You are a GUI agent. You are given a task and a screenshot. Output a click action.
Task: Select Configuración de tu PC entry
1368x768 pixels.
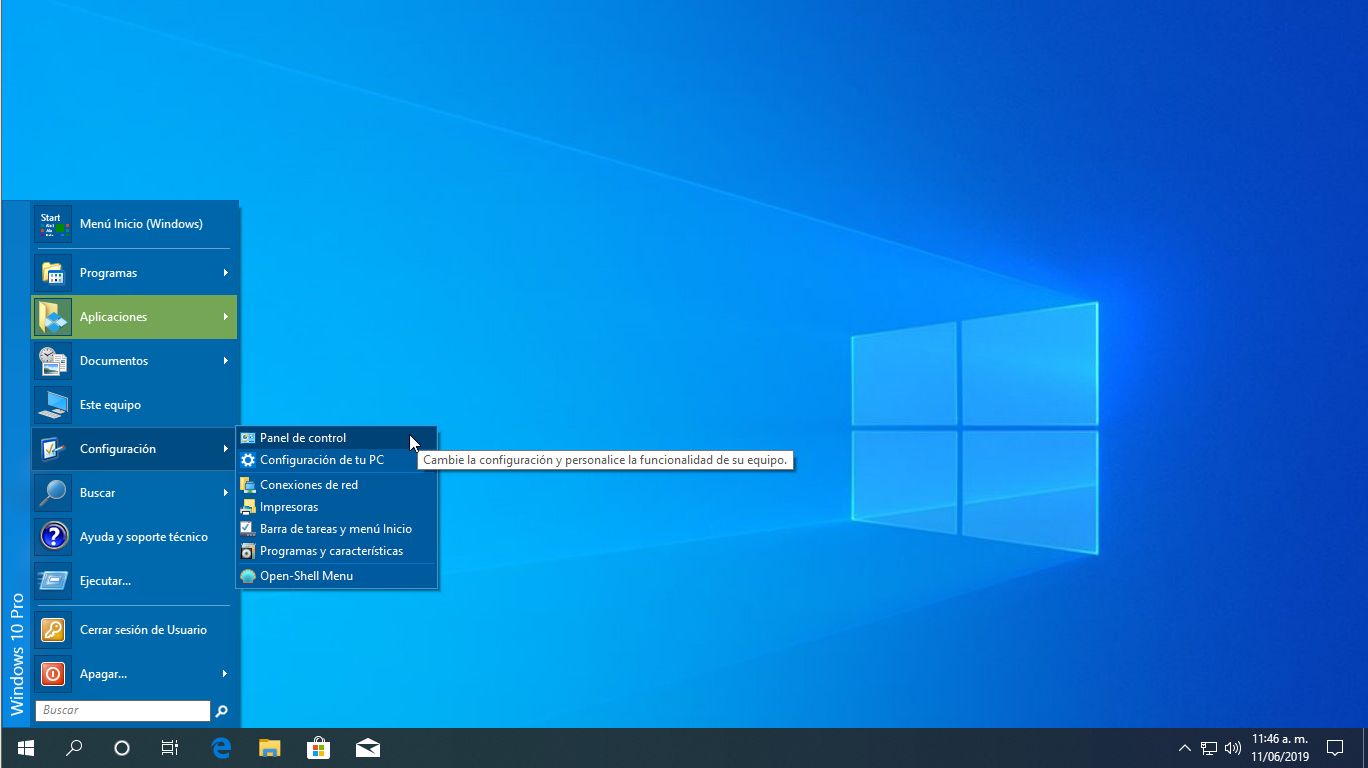[337, 460]
